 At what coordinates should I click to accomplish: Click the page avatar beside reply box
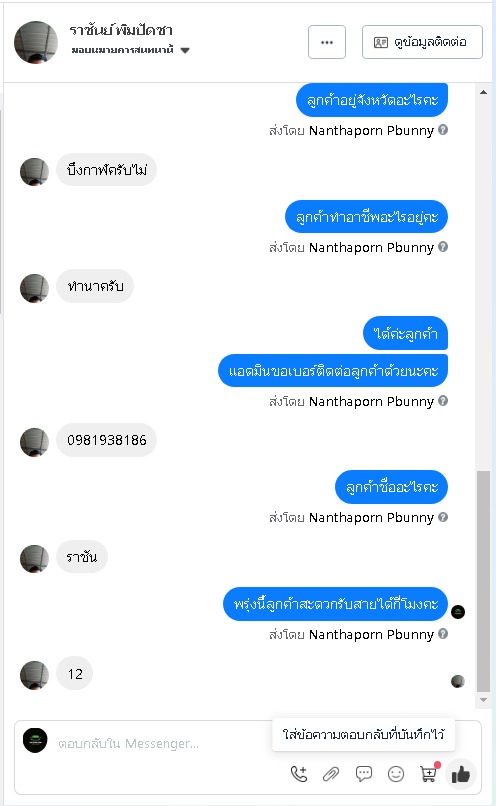(35, 741)
